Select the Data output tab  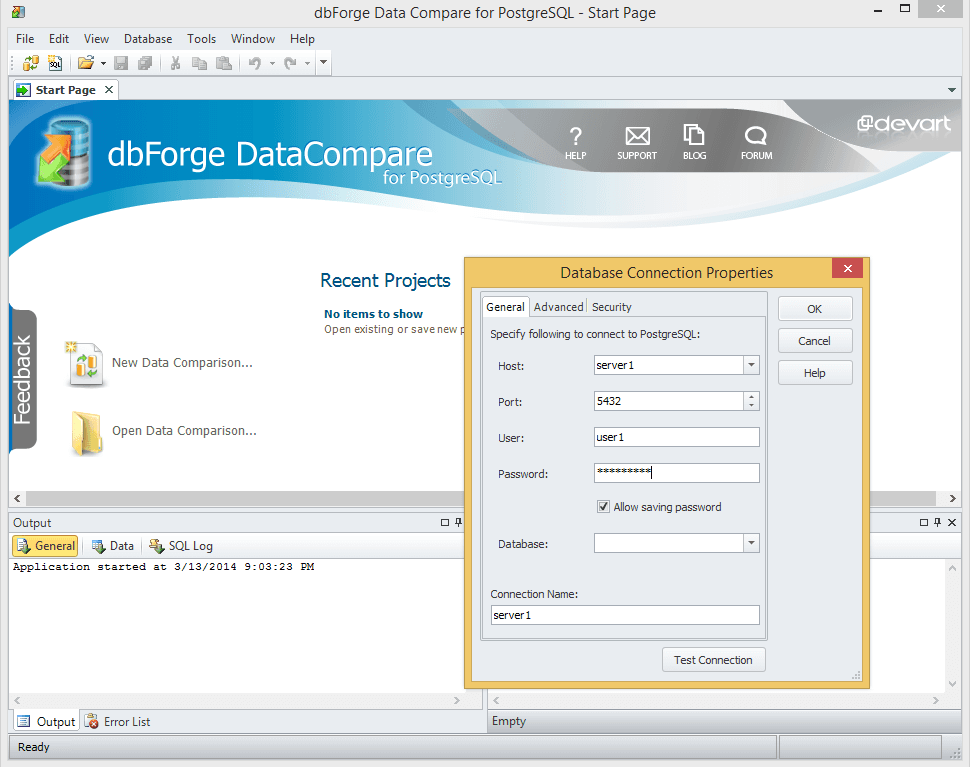pyautogui.click(x=113, y=546)
